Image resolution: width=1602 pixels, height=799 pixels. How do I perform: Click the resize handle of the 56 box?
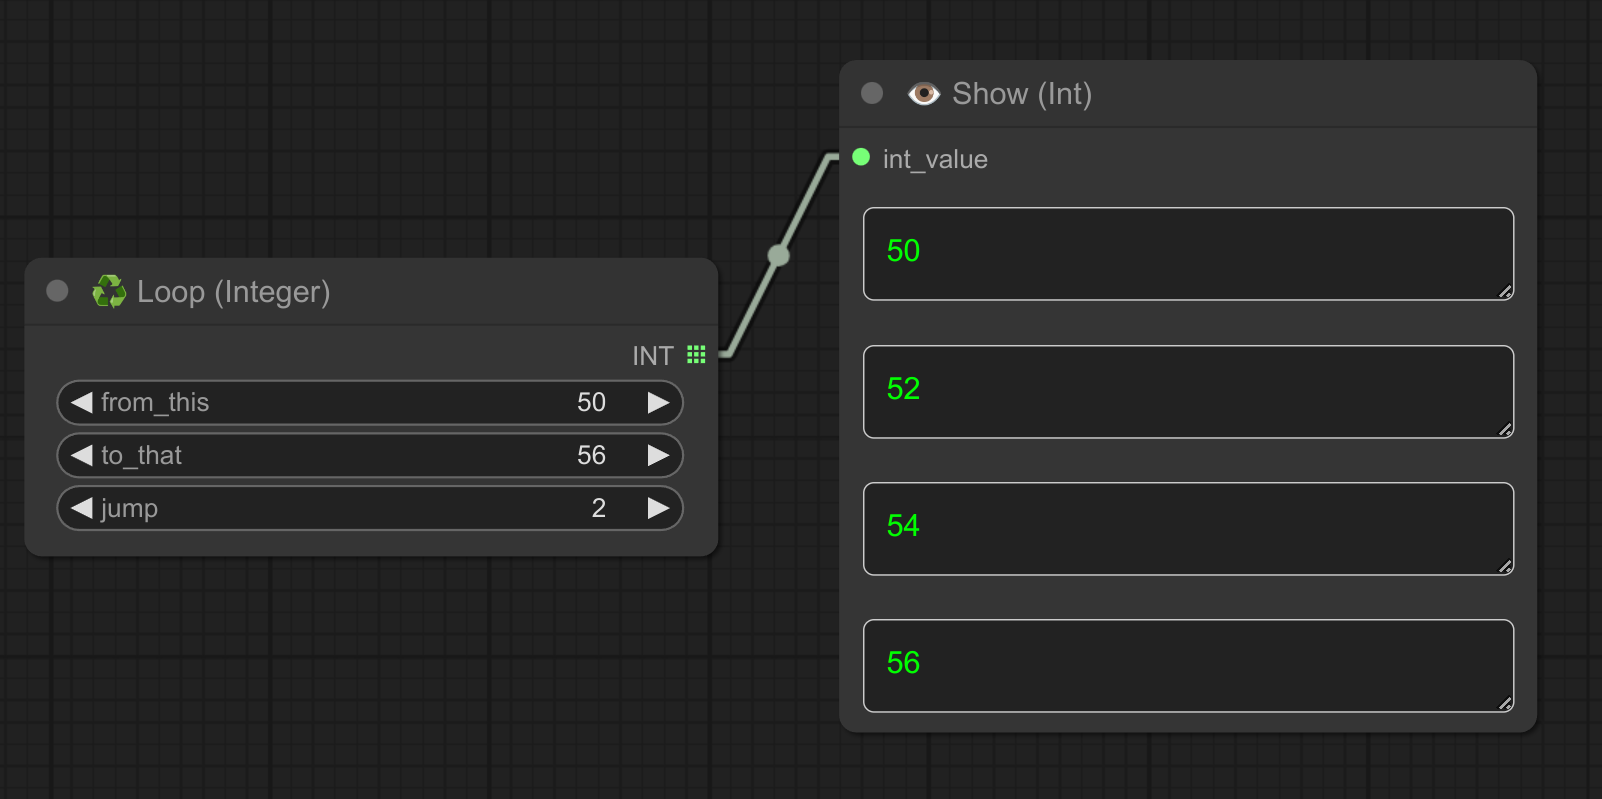tap(1505, 704)
